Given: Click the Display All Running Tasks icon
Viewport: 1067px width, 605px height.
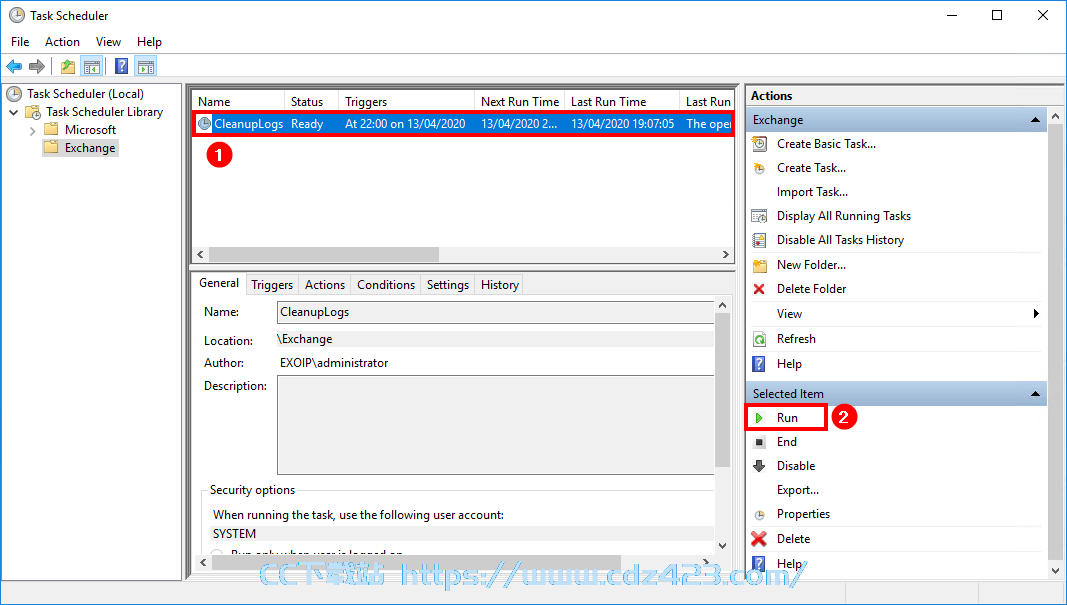Looking at the screenshot, I should coord(759,216).
